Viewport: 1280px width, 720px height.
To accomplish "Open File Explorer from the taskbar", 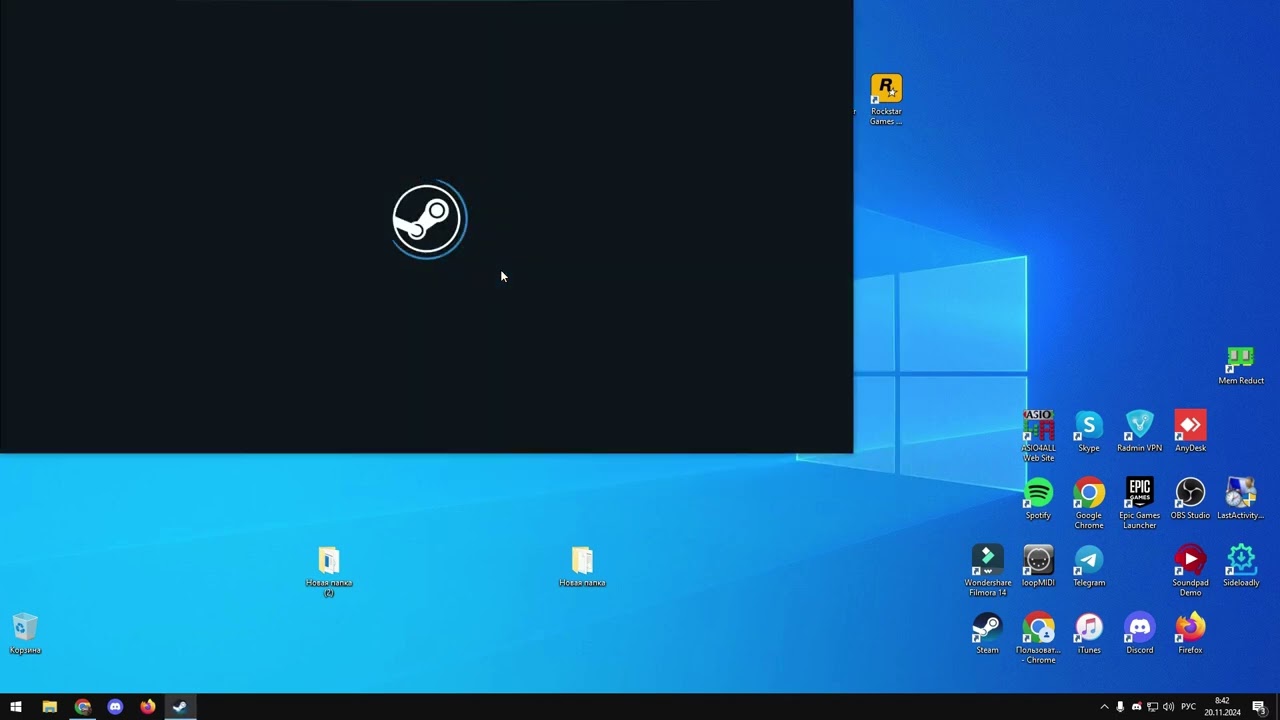I will (49, 707).
